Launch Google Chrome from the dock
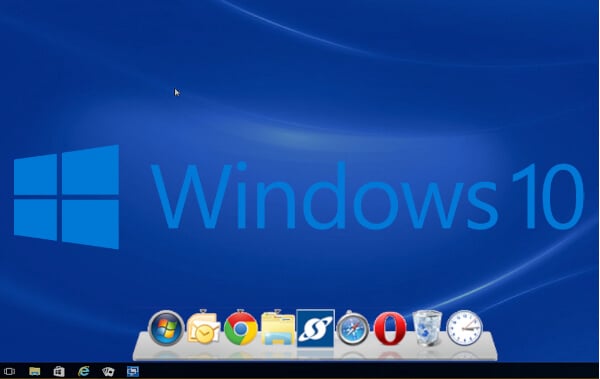 pos(241,328)
